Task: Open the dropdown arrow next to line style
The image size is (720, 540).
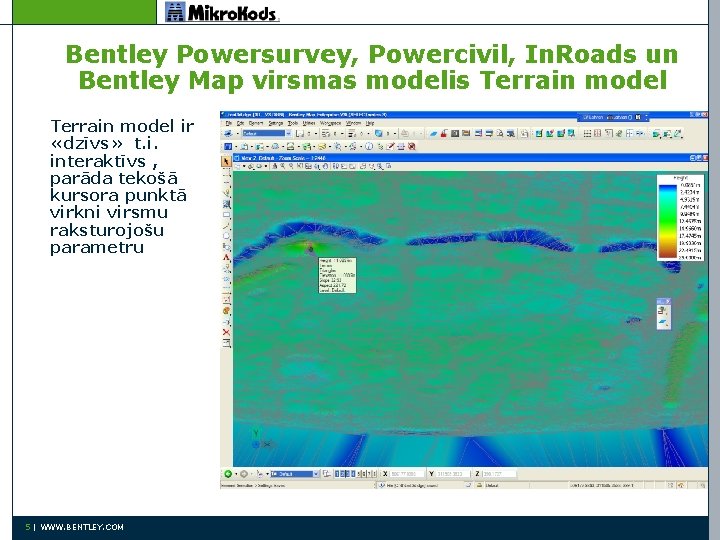Action: (342, 134)
